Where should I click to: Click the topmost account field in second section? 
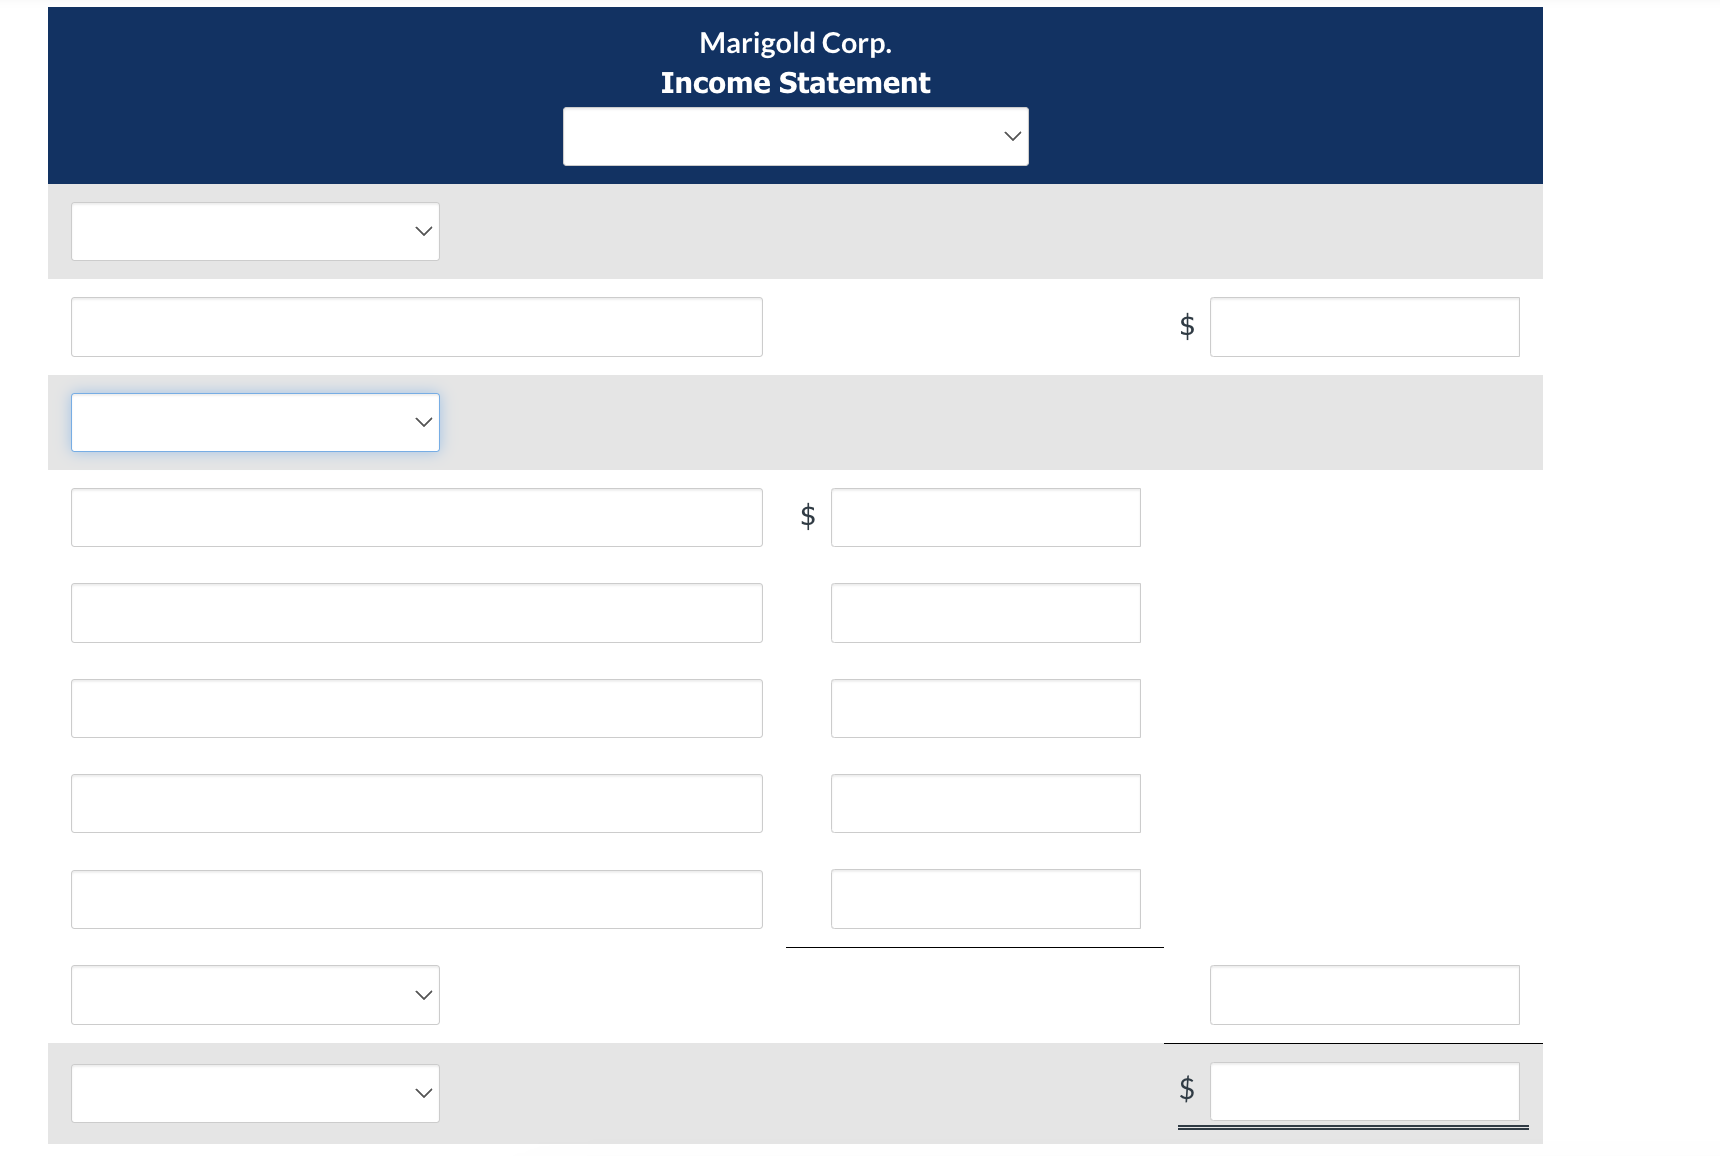[416, 517]
